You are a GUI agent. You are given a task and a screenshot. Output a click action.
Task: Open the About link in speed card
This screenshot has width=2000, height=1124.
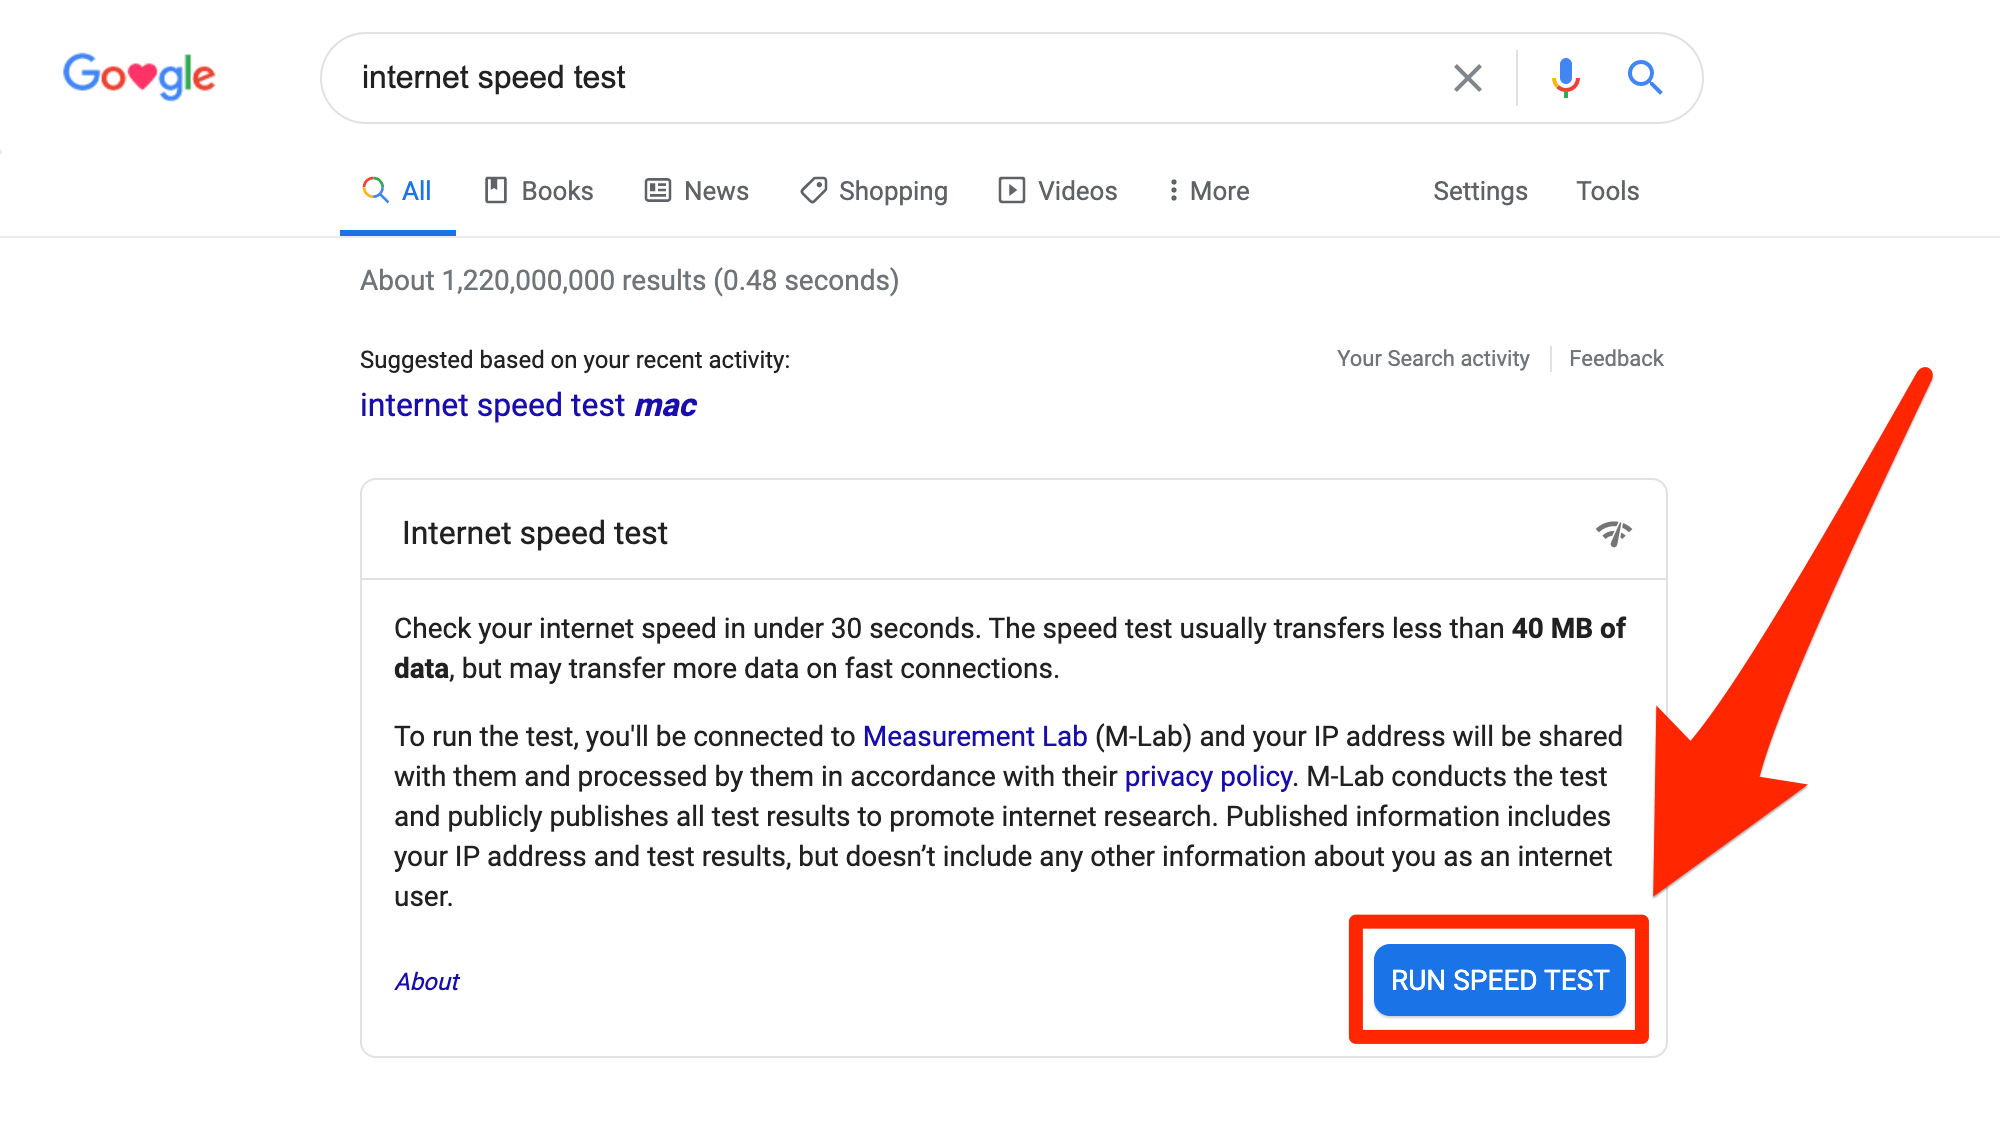tap(427, 981)
